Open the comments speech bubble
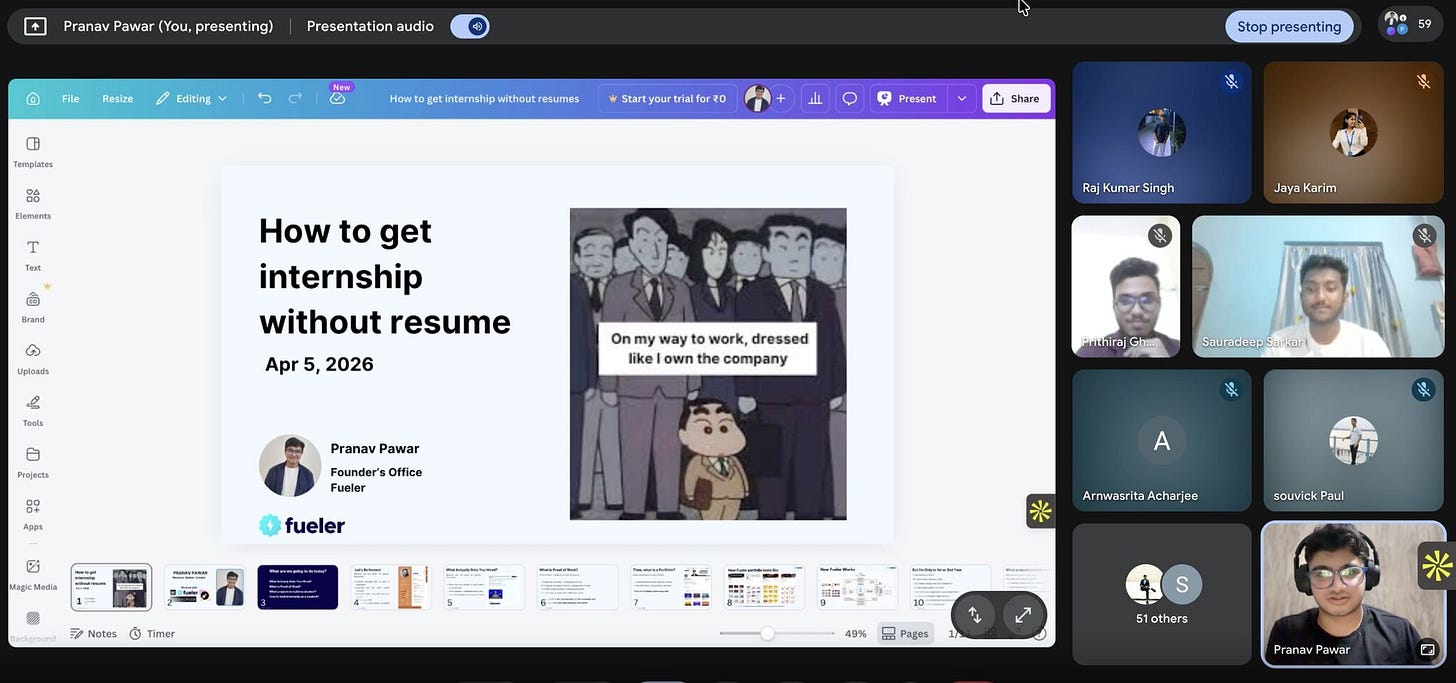Image resolution: width=1456 pixels, height=683 pixels. [x=849, y=98]
